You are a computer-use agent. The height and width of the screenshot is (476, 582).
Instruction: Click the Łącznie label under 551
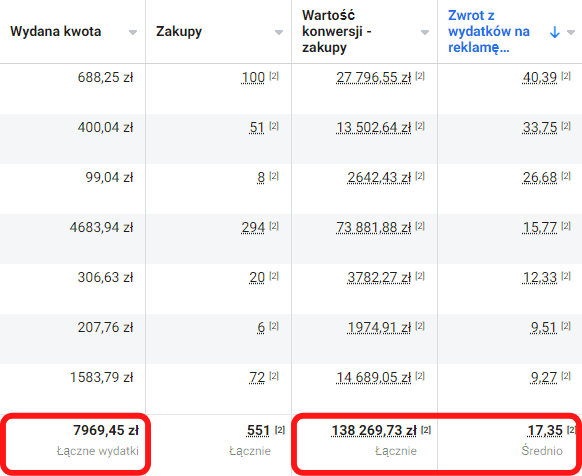pos(250,451)
